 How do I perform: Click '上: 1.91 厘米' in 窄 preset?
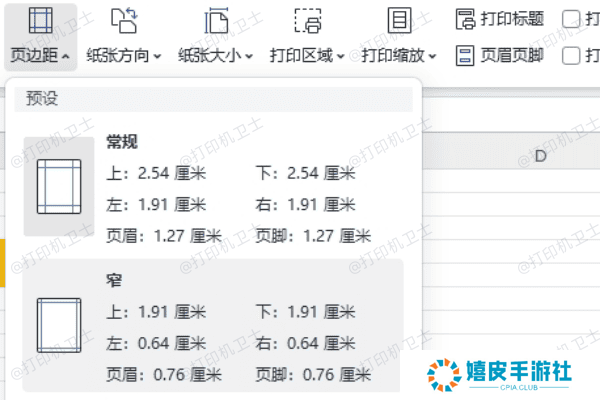(156, 312)
